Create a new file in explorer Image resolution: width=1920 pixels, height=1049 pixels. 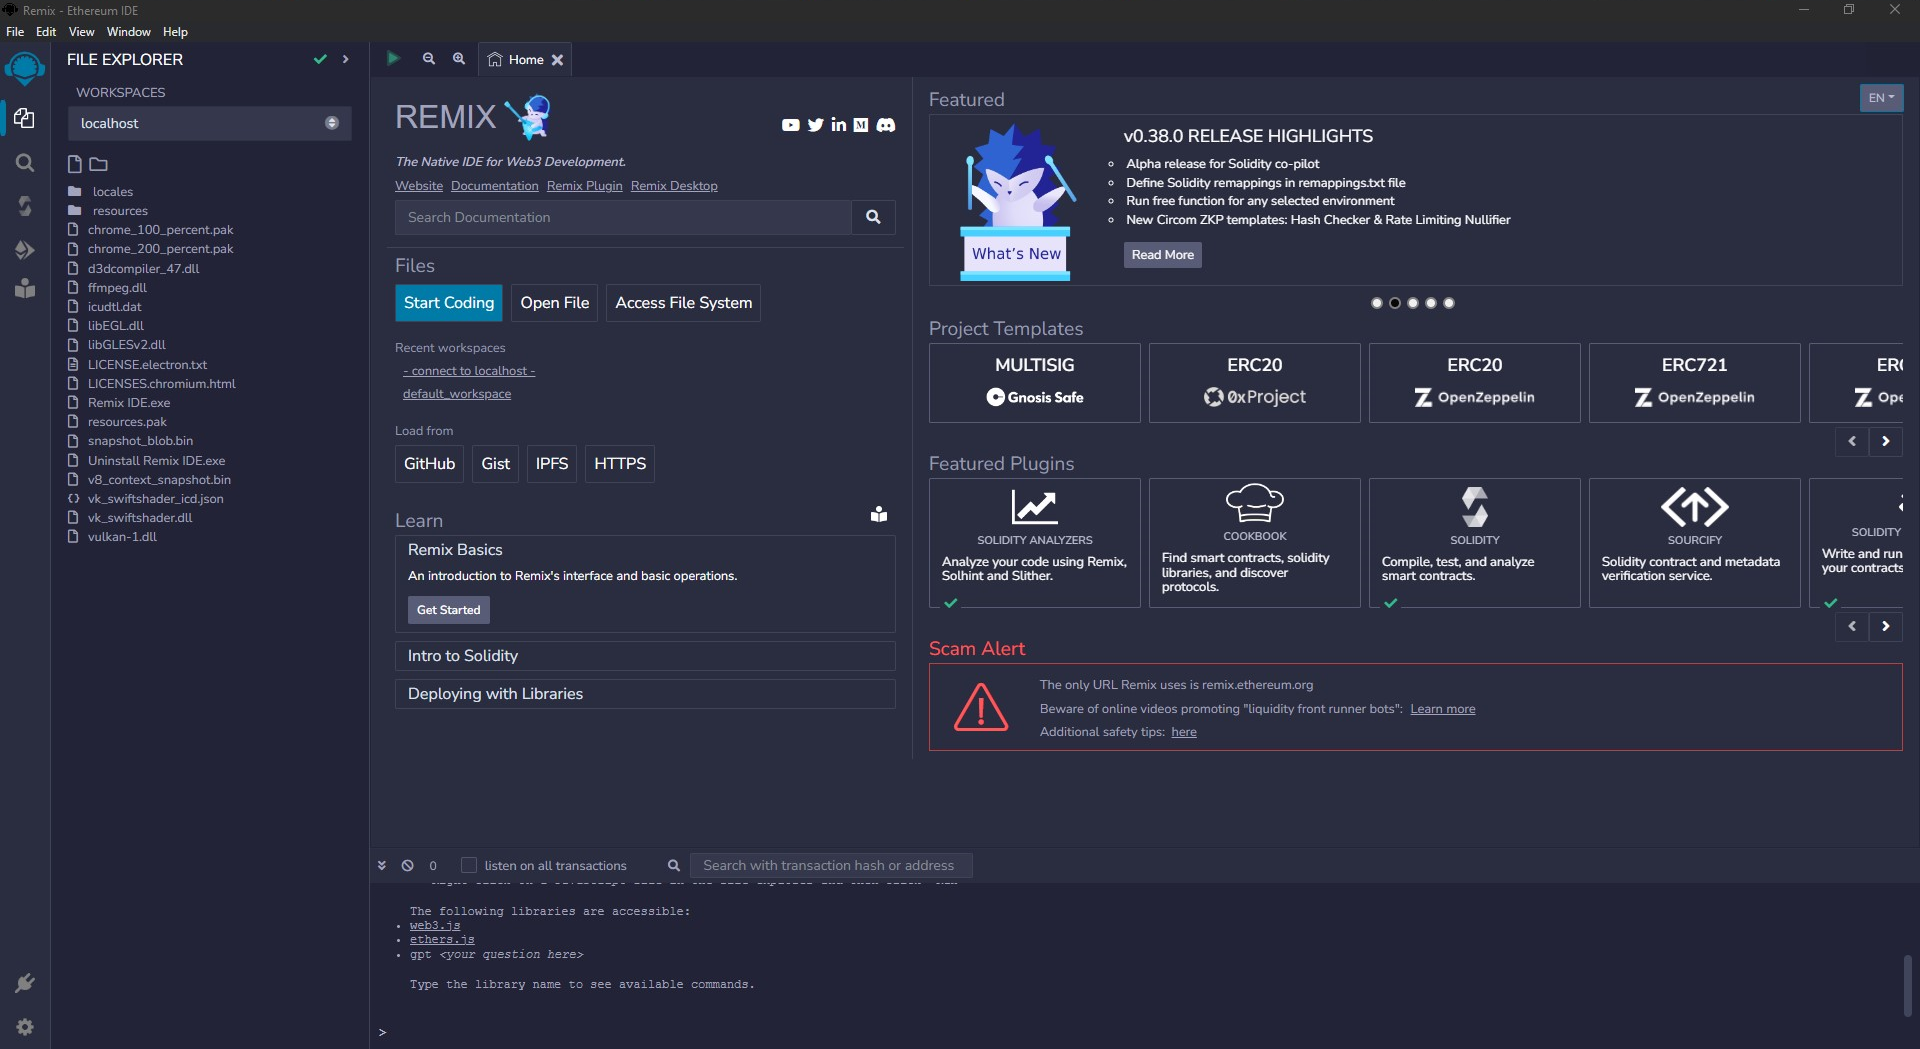75,164
